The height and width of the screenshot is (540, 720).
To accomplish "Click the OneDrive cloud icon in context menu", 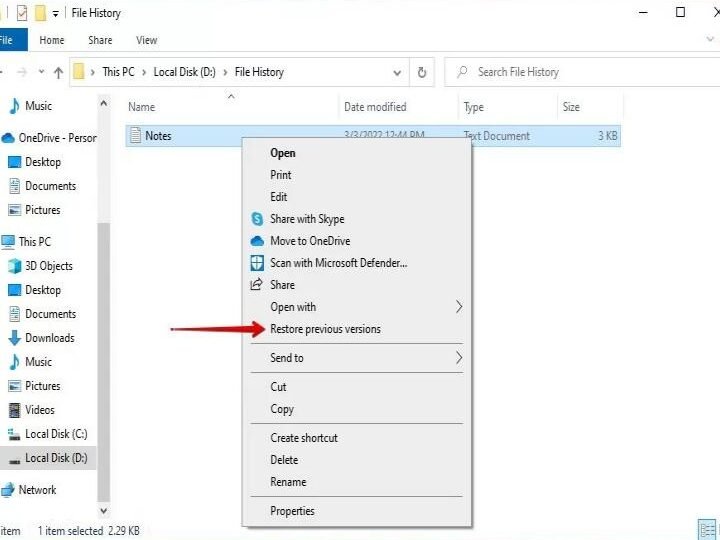I will 257,241.
